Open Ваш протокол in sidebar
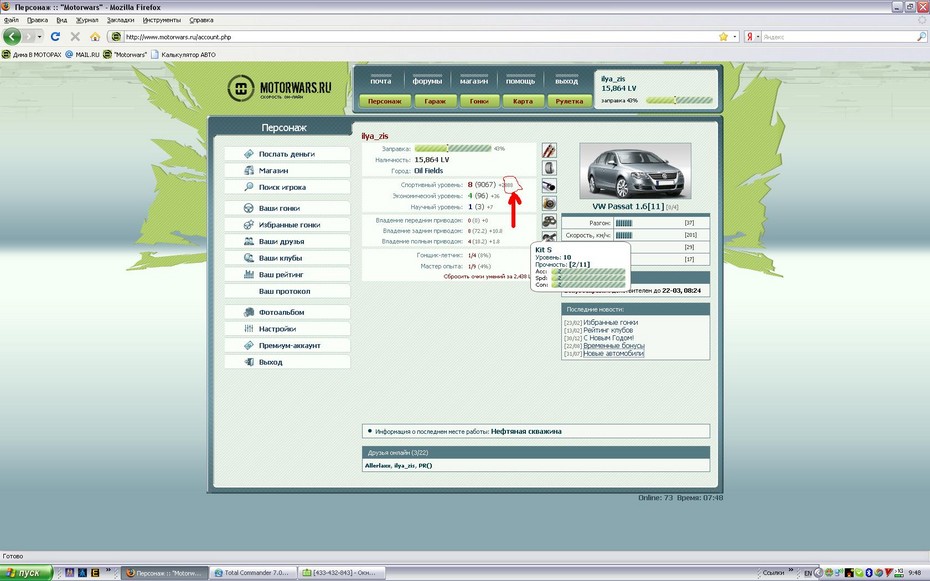 click(x=287, y=292)
